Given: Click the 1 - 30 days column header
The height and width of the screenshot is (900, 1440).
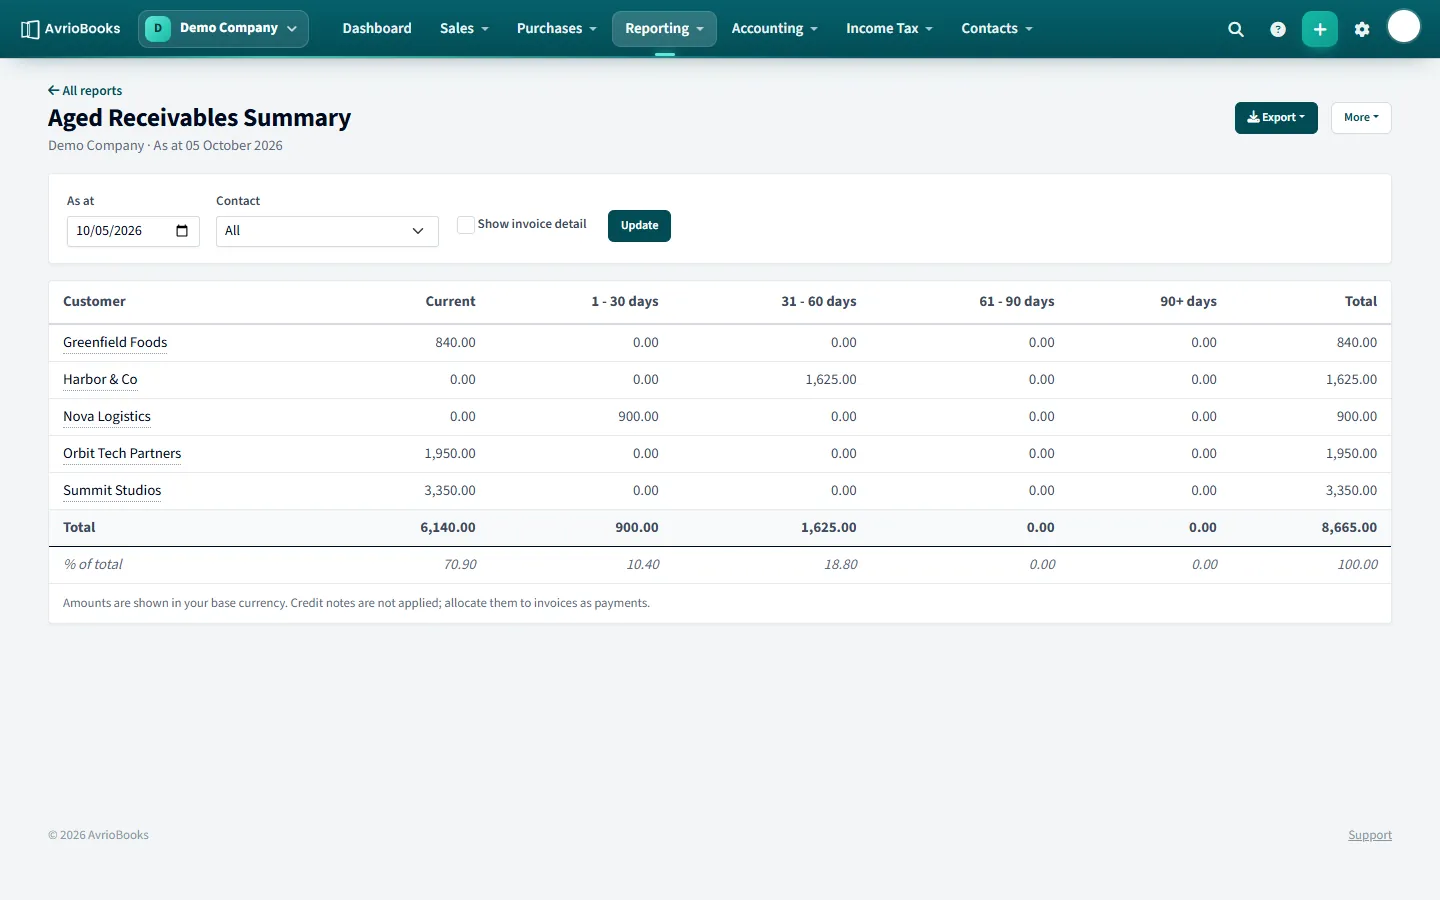Looking at the screenshot, I should click(625, 302).
